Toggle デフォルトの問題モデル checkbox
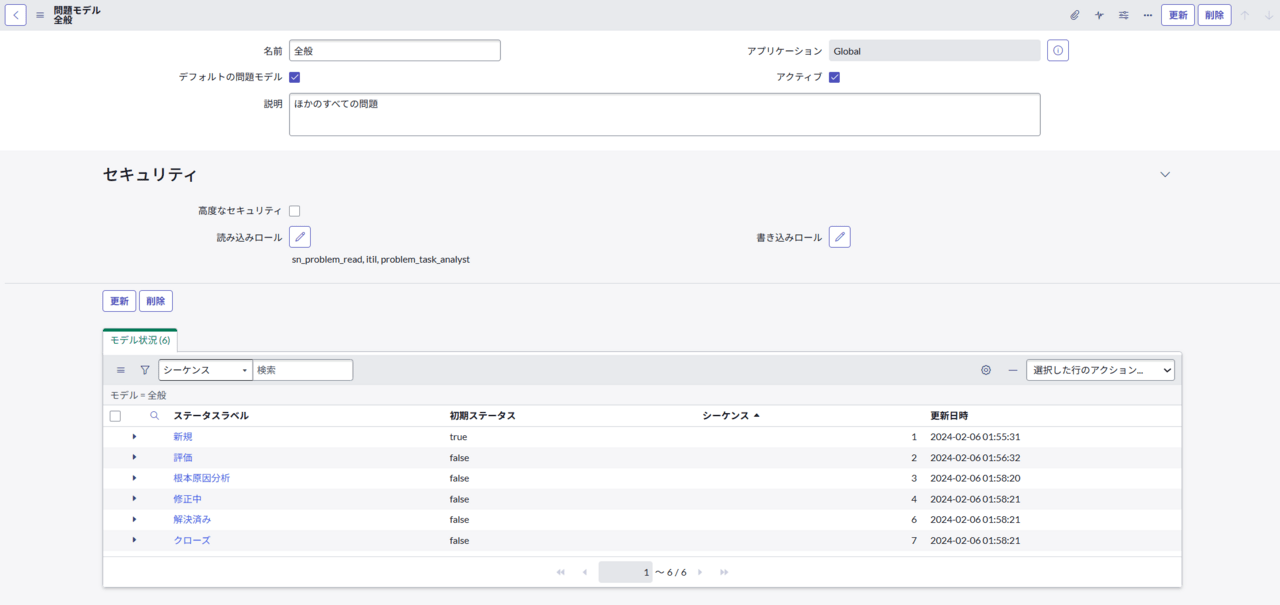The height and width of the screenshot is (605, 1280). [295, 77]
